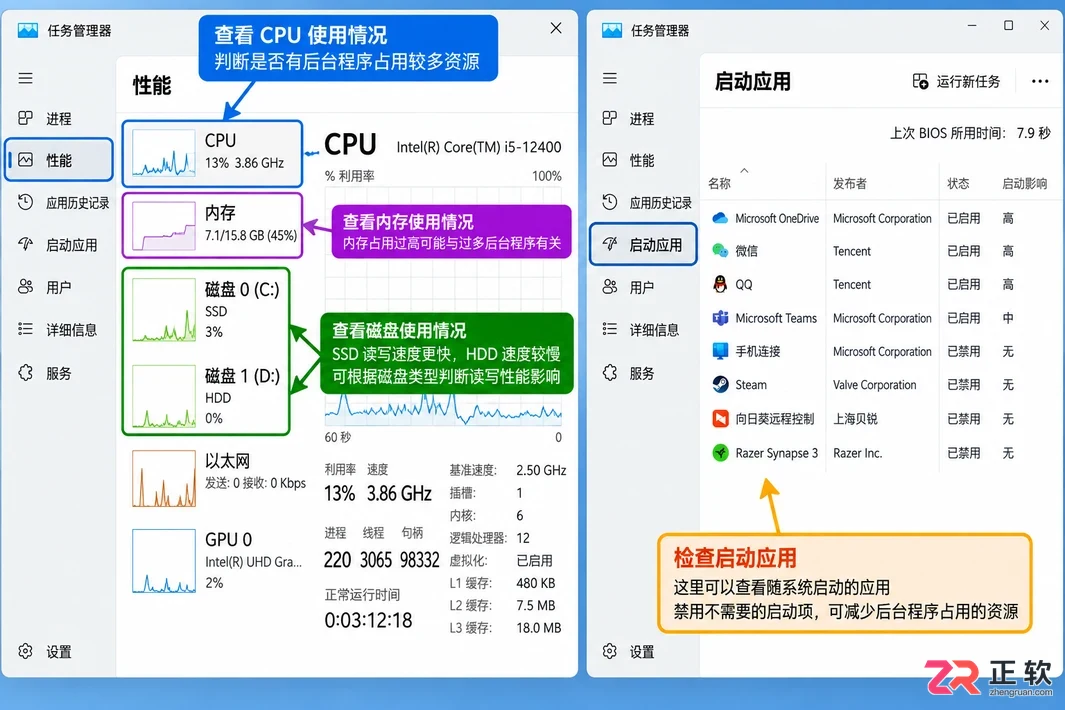Open hamburger menu in right Task Manager window
The image size is (1065, 710).
[x=609, y=78]
